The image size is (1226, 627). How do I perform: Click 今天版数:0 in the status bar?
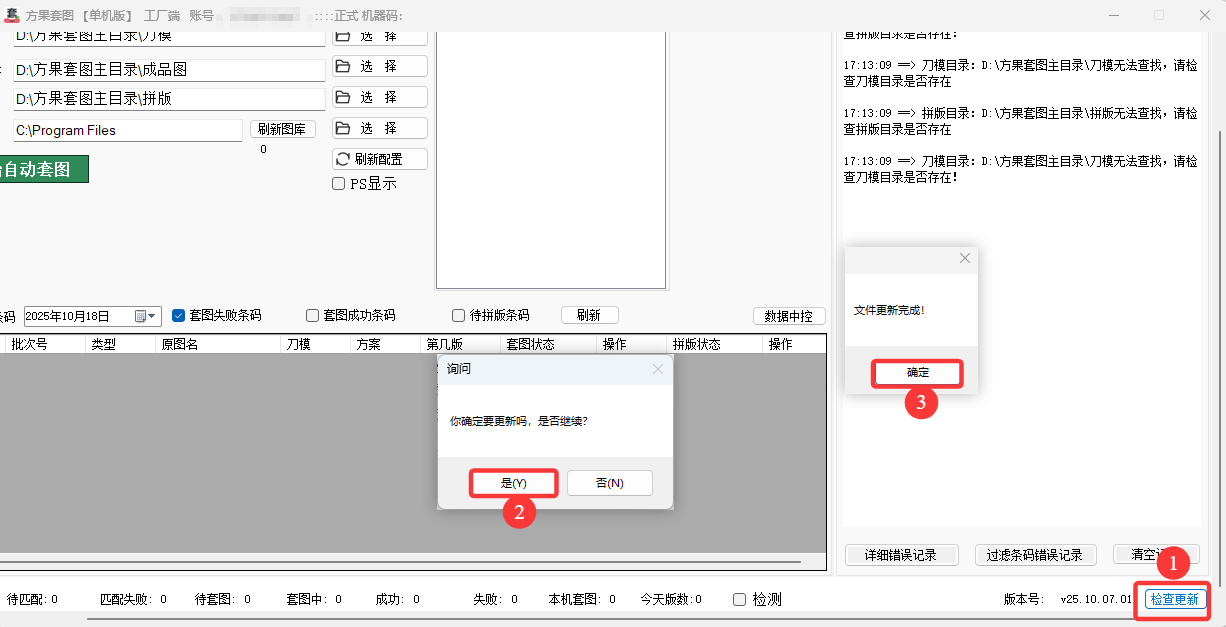(671, 600)
